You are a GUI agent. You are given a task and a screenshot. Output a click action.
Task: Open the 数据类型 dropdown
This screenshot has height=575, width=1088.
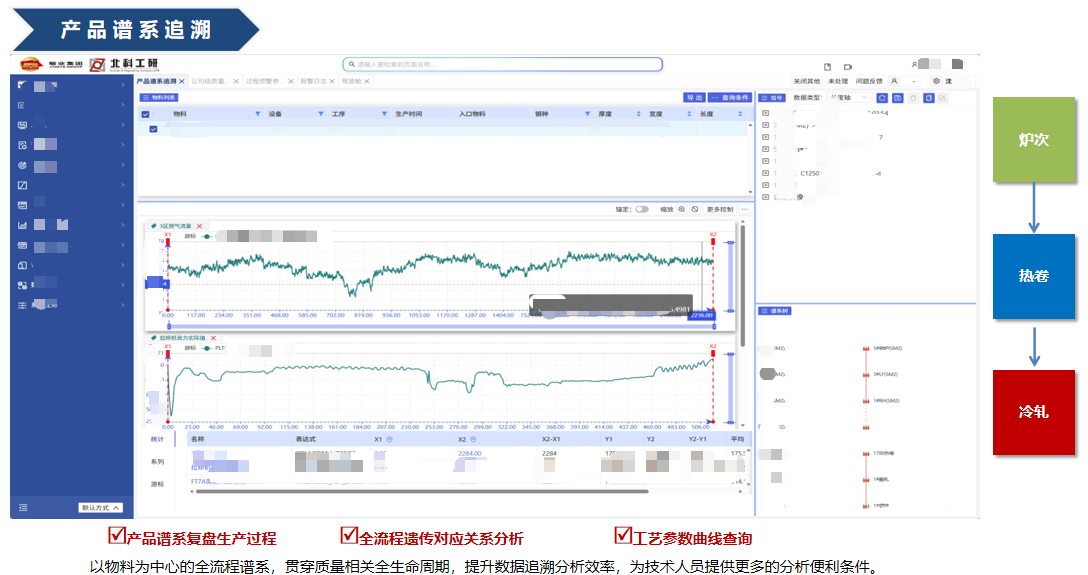846,98
